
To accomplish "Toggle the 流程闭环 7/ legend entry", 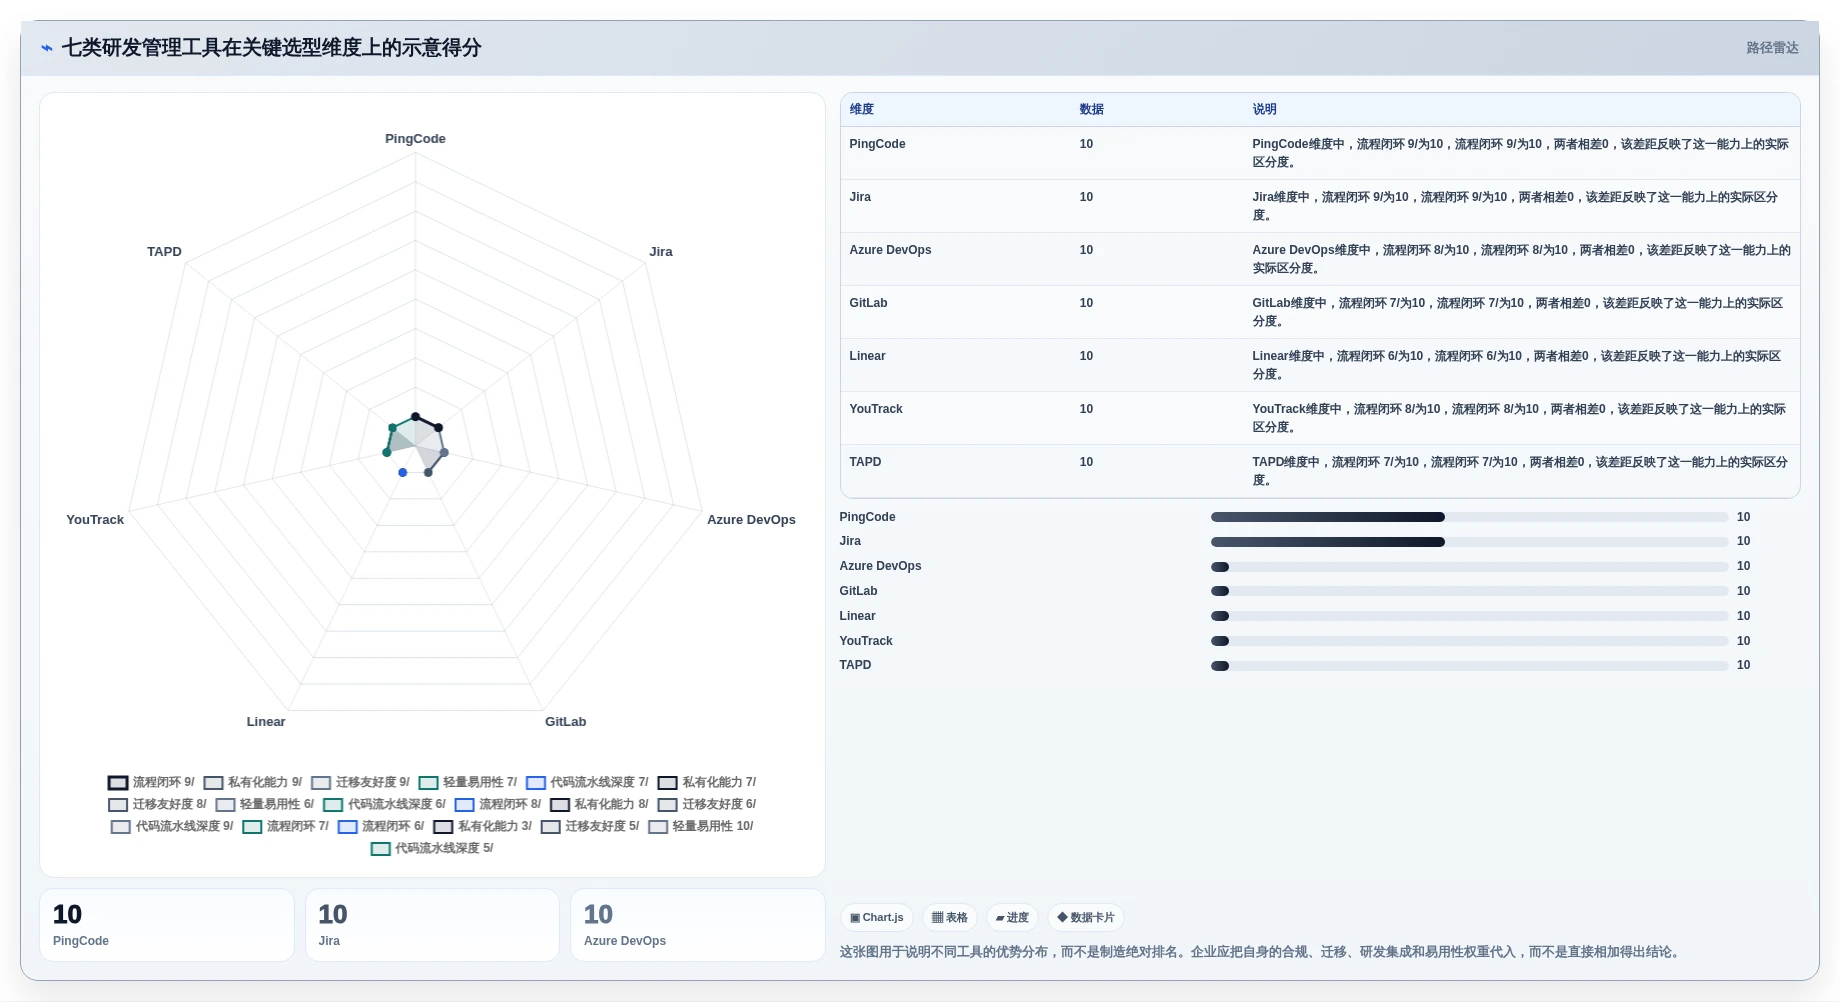I will [x=285, y=826].
